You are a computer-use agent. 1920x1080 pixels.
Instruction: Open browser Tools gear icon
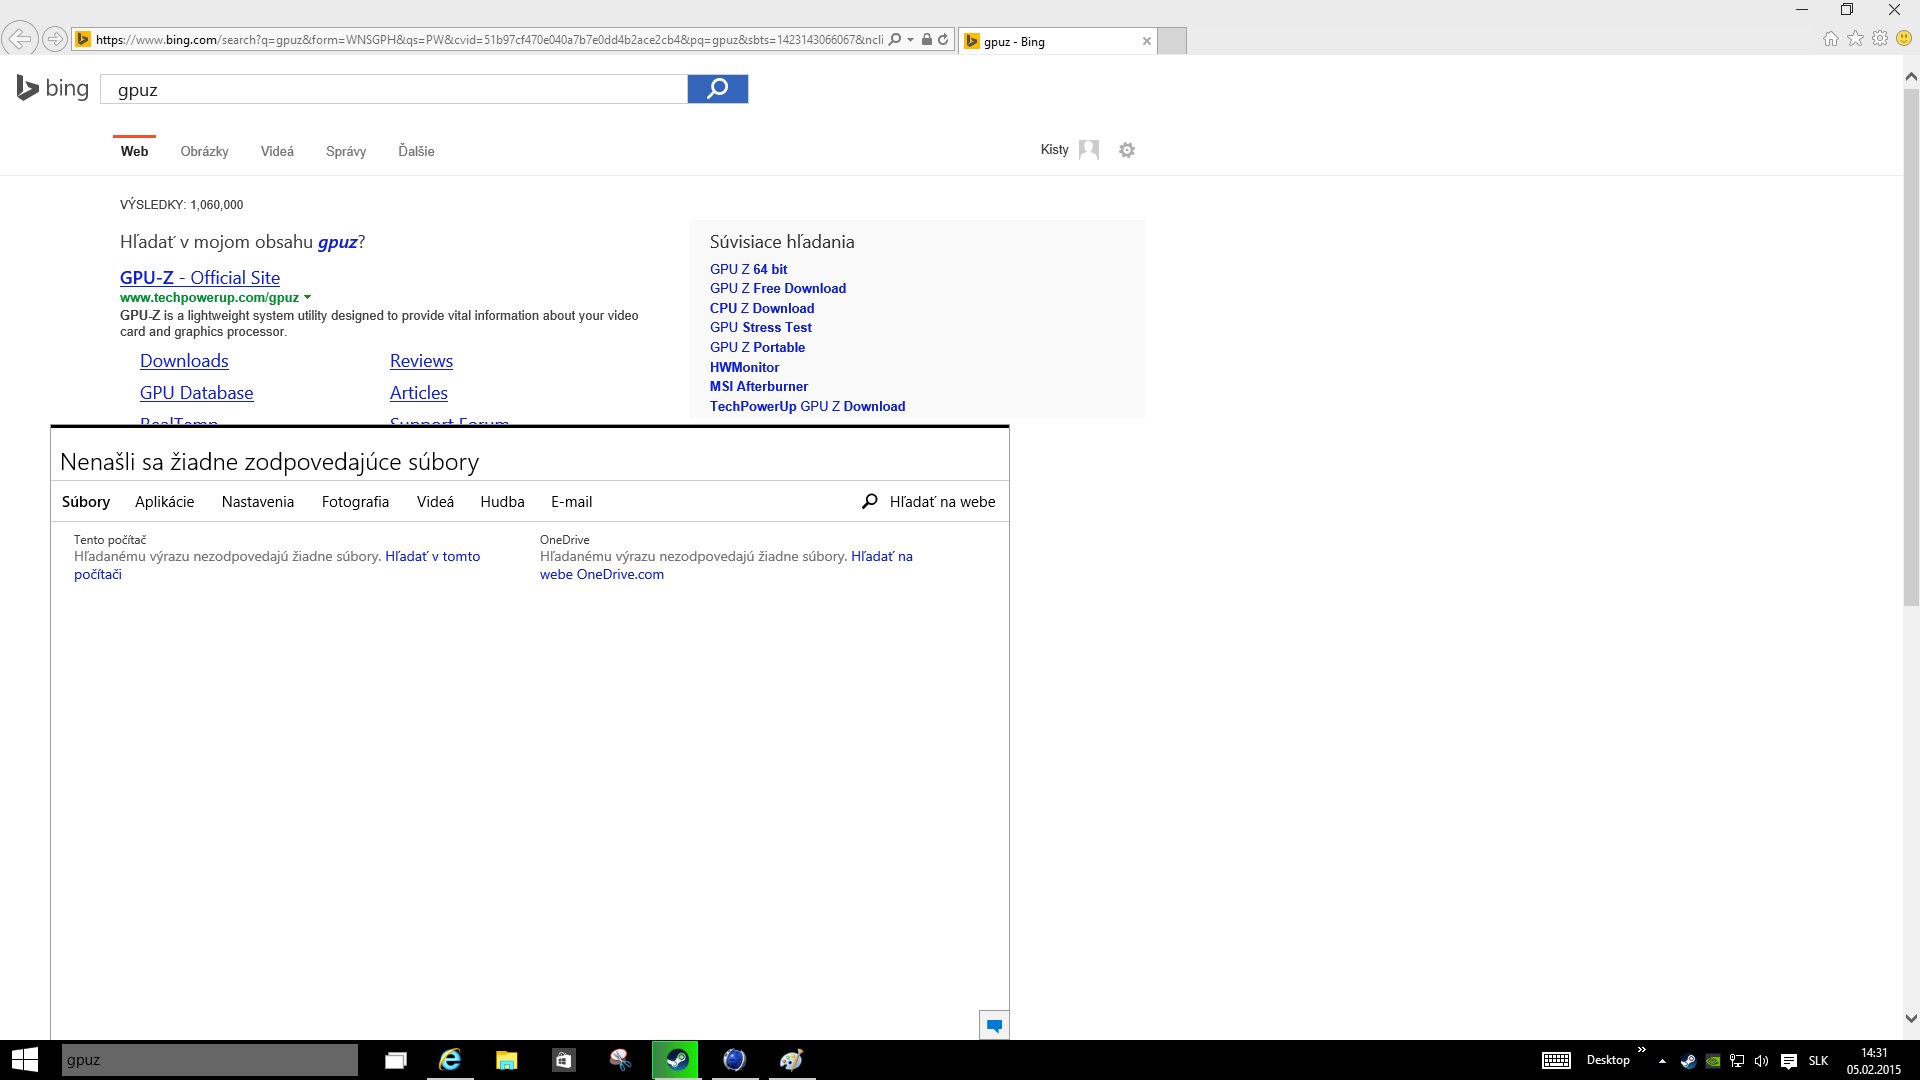(1880, 39)
